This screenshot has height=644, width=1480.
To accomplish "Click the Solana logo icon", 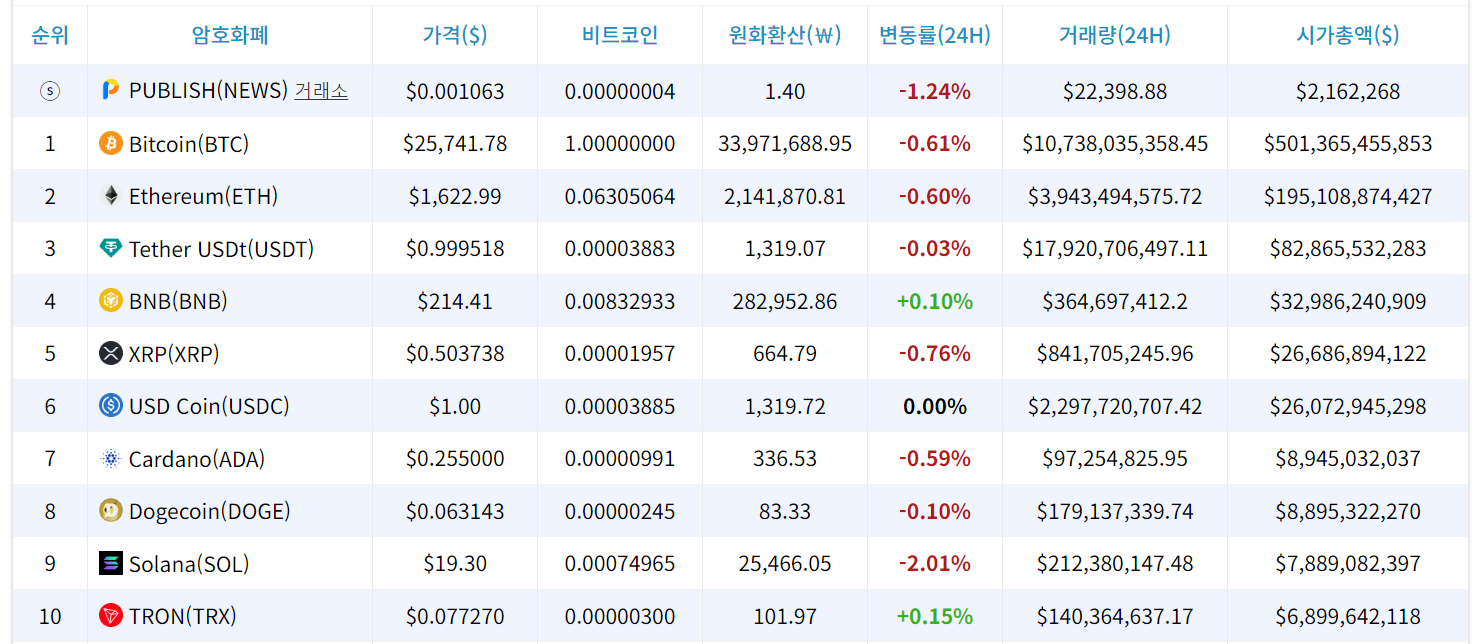I will (x=111, y=564).
